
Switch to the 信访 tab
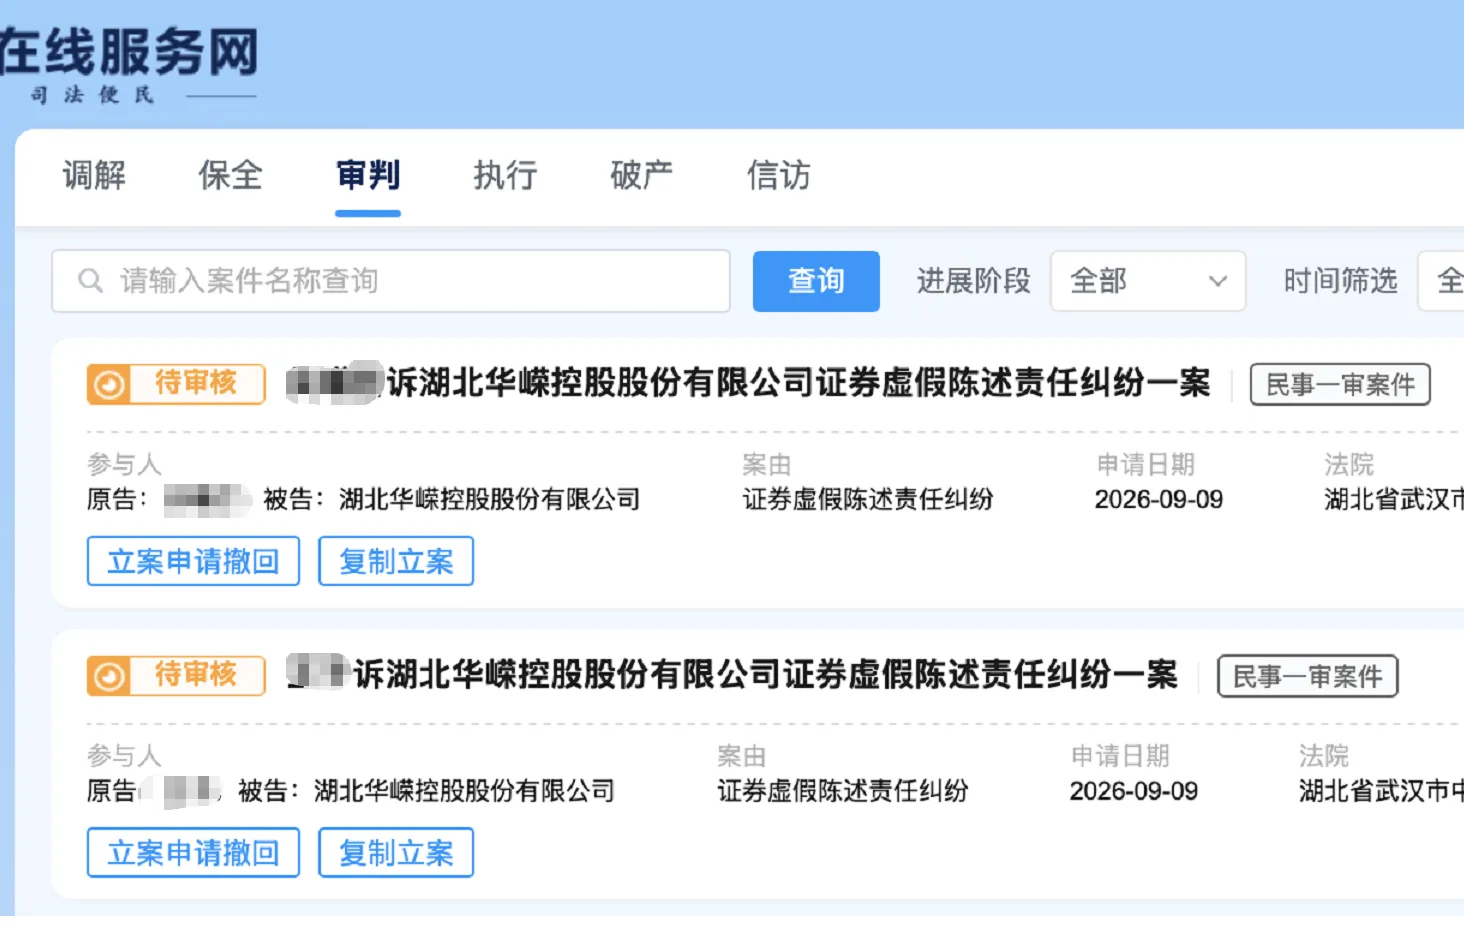pos(779,175)
